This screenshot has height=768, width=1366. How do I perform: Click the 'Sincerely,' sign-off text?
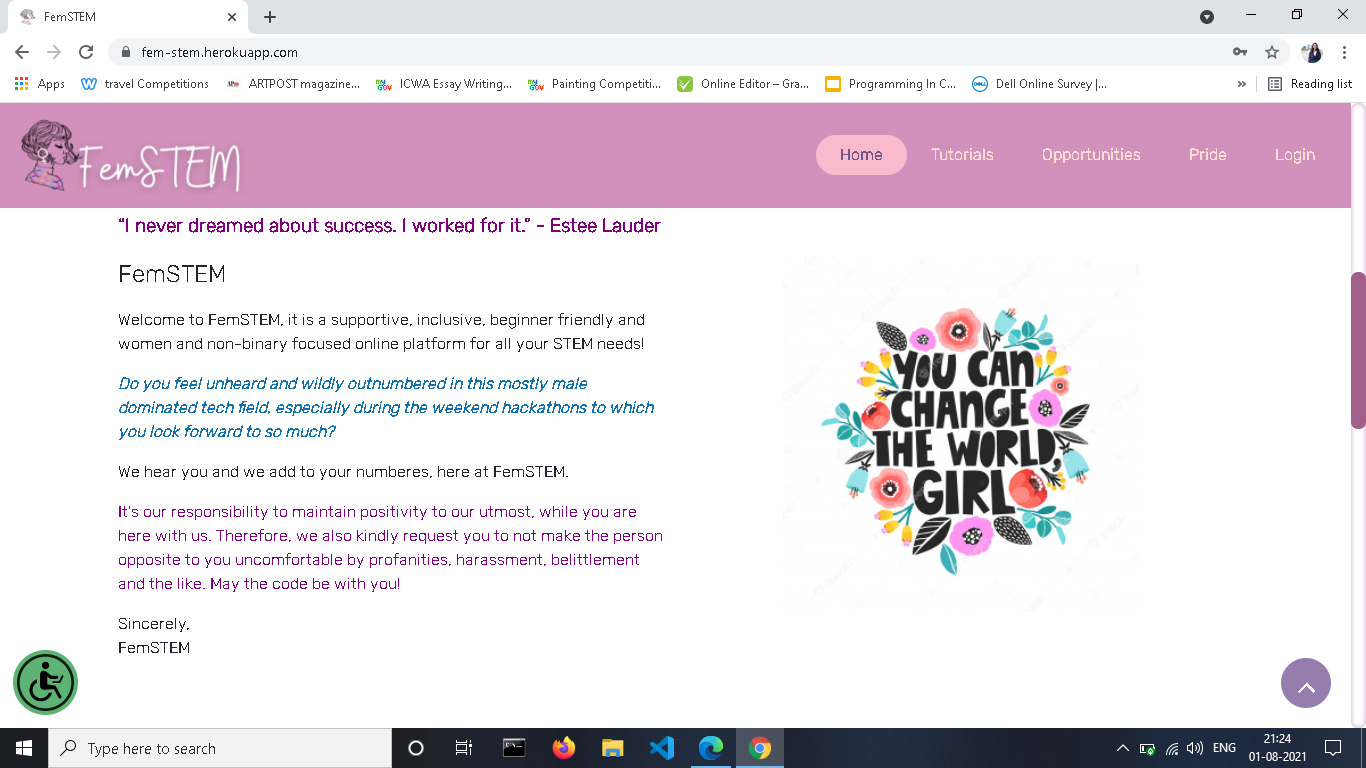pyautogui.click(x=154, y=624)
